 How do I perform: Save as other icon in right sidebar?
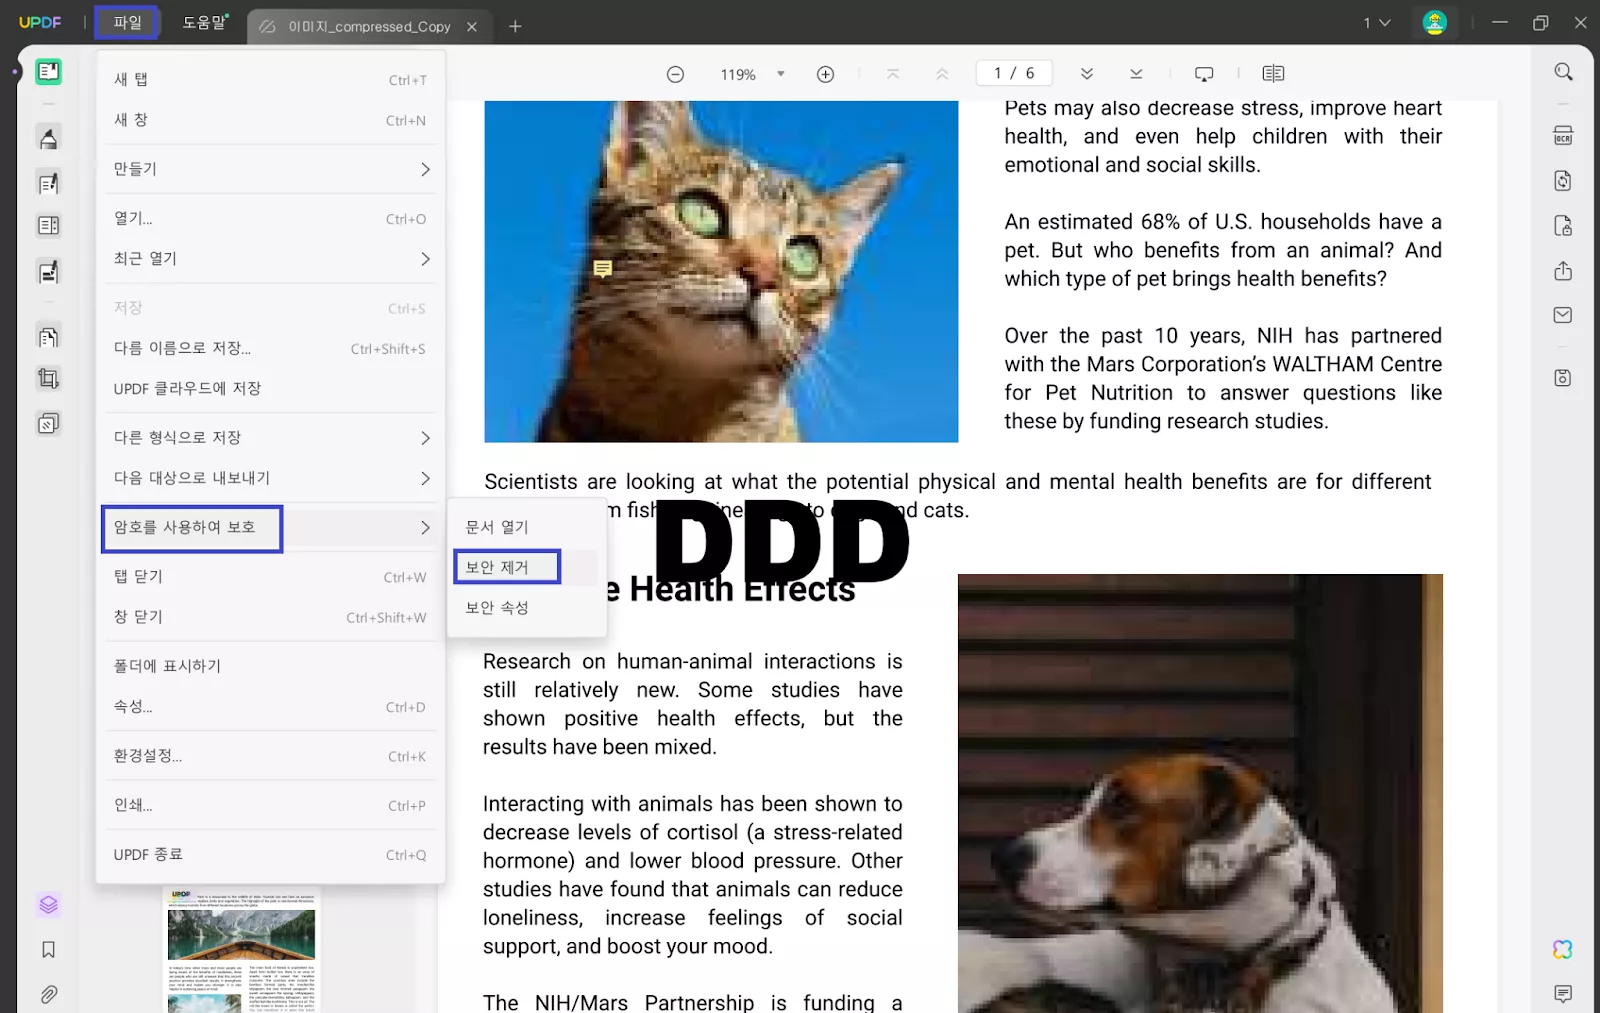tap(1563, 378)
